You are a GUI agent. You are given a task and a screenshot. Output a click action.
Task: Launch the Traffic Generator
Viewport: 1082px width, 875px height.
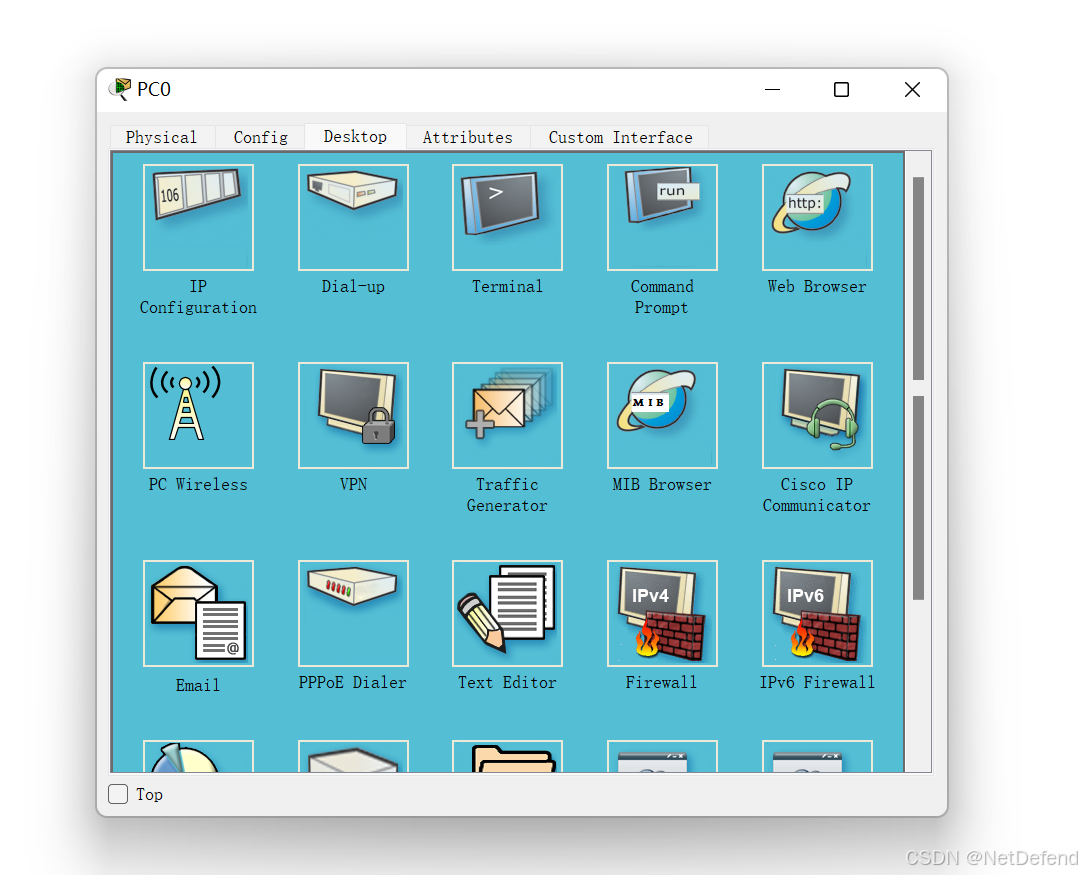click(507, 415)
